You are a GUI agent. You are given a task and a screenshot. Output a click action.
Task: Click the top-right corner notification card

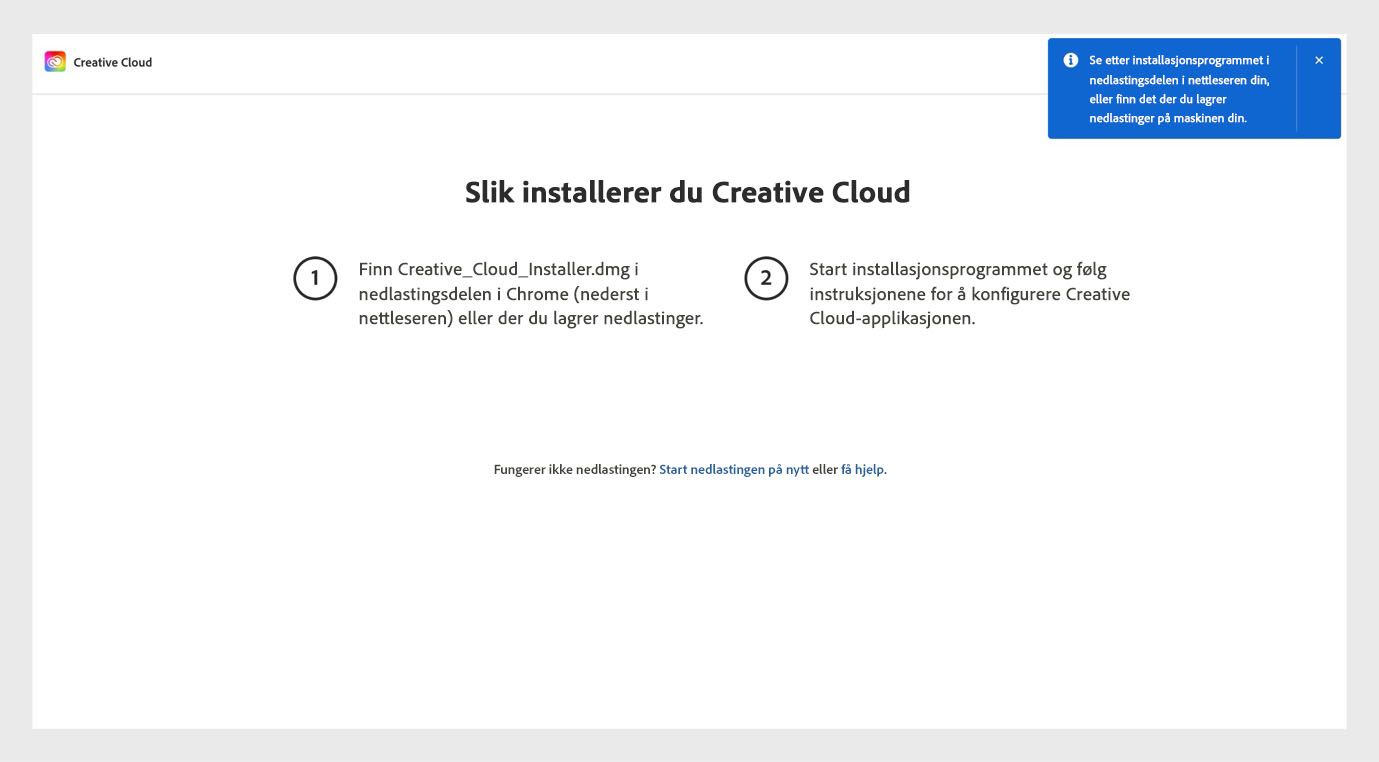point(1193,88)
